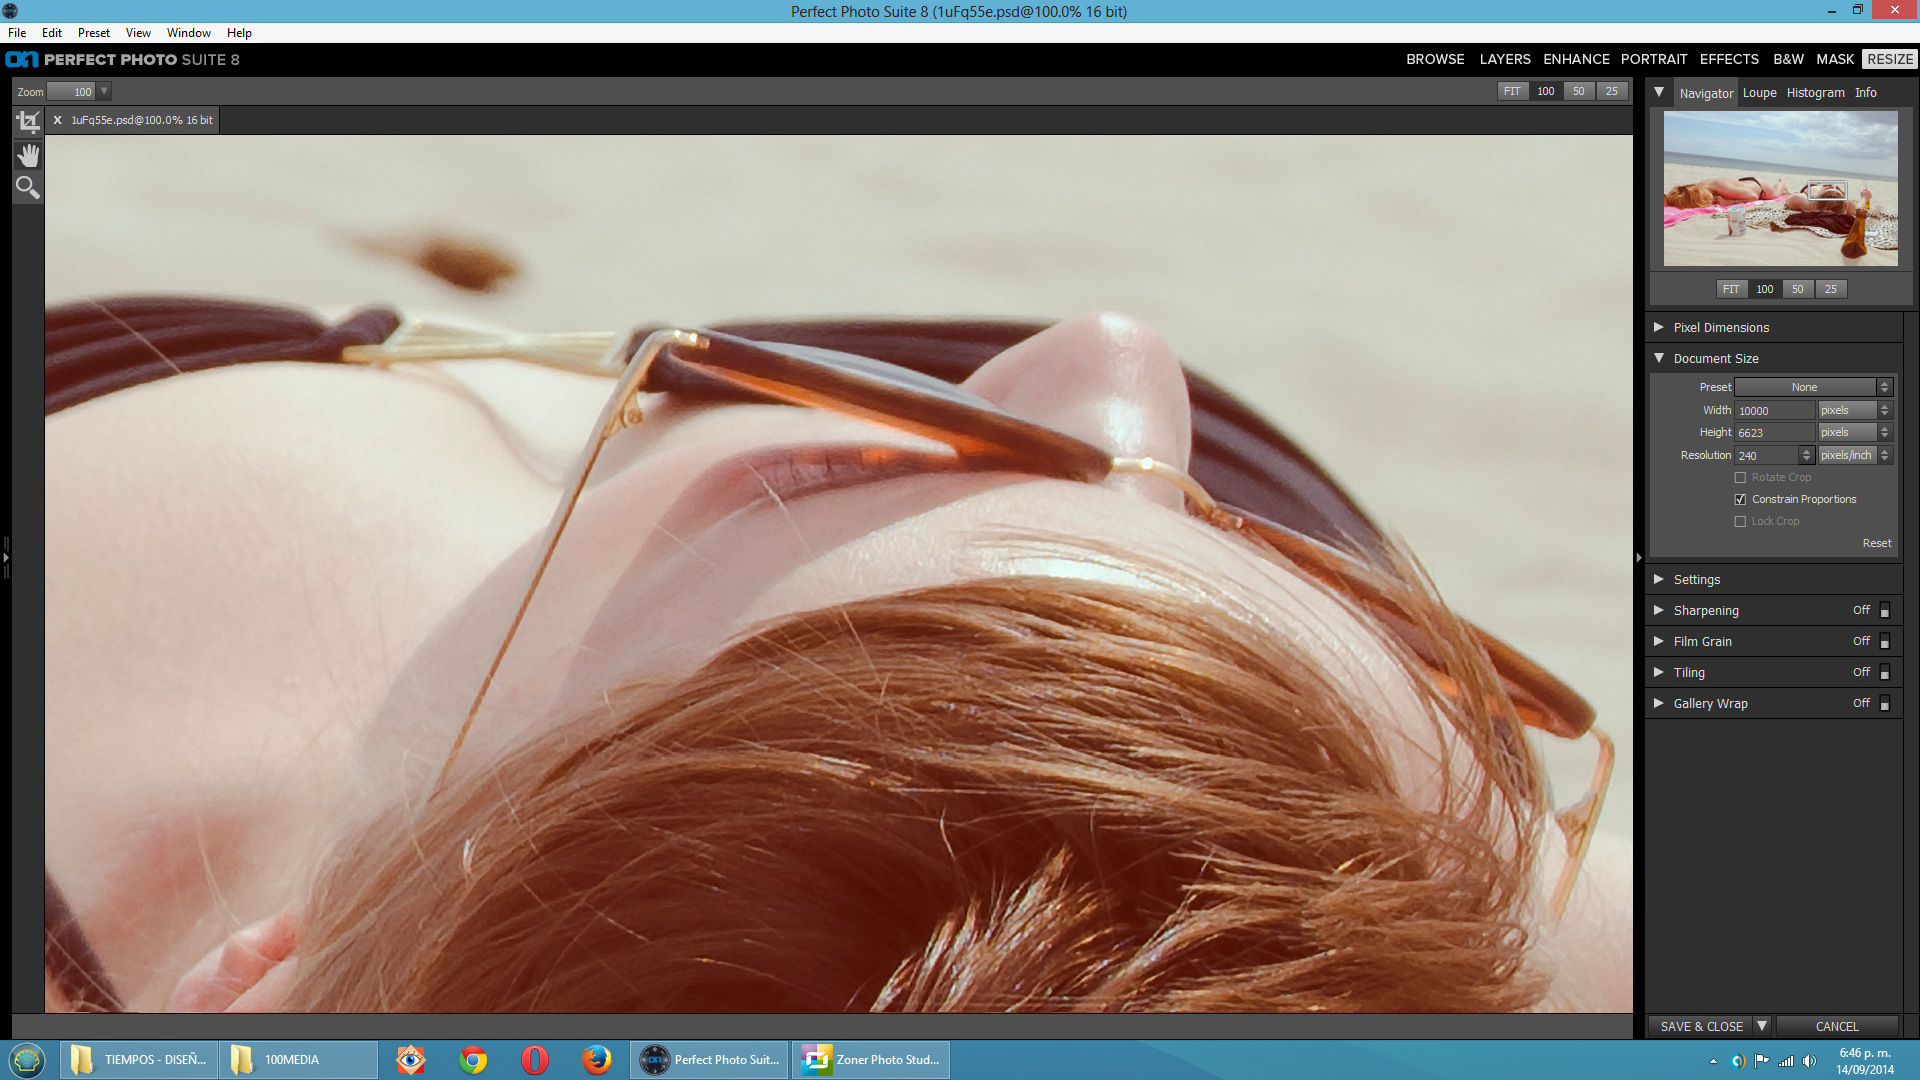Viewport: 1920px width, 1080px height.
Task: Open the File menu
Action: point(17,33)
